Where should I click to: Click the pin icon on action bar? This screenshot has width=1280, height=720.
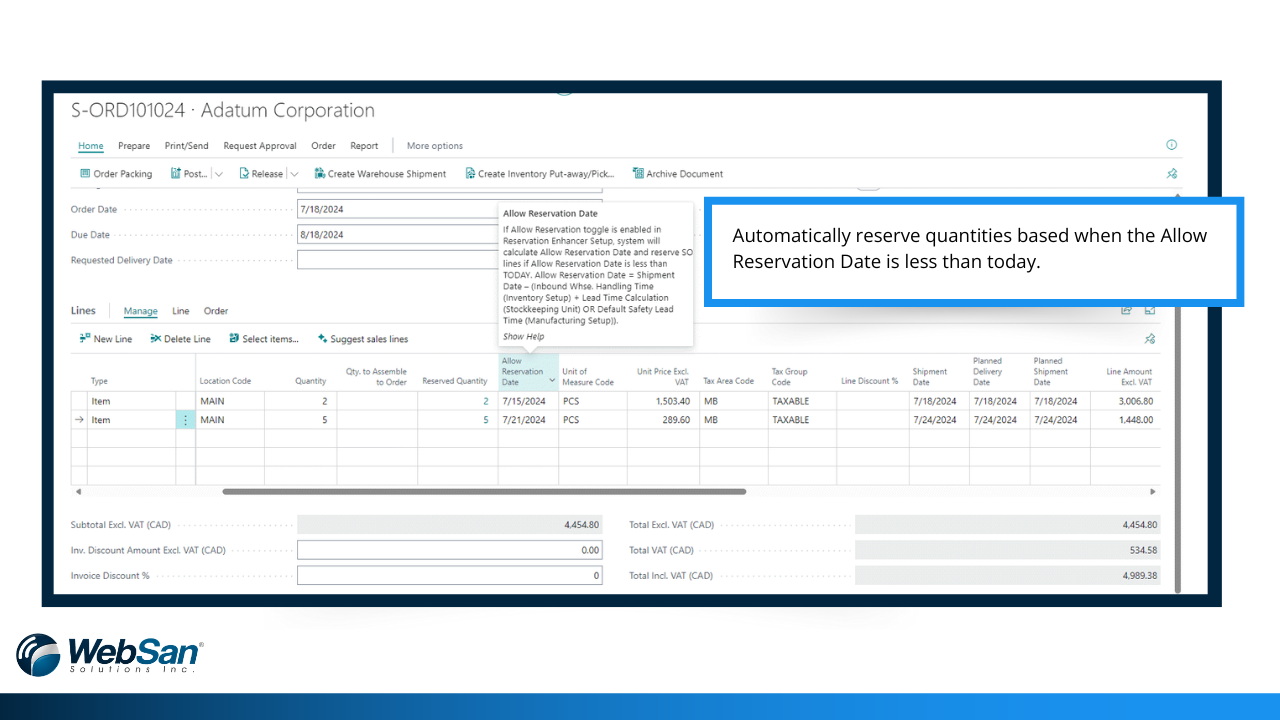click(1172, 174)
